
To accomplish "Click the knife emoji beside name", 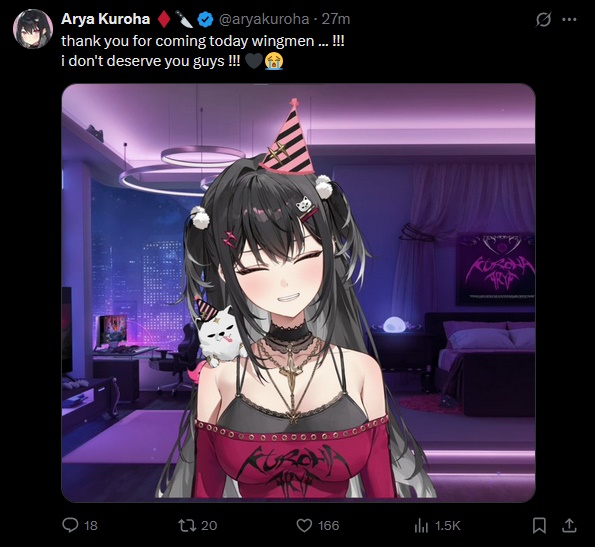I will click(x=184, y=19).
